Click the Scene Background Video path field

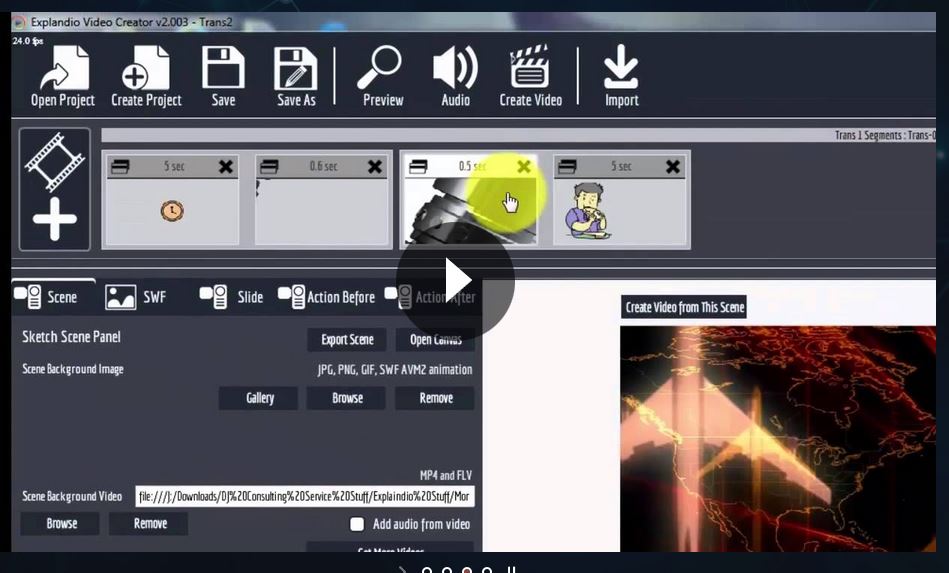(305, 496)
